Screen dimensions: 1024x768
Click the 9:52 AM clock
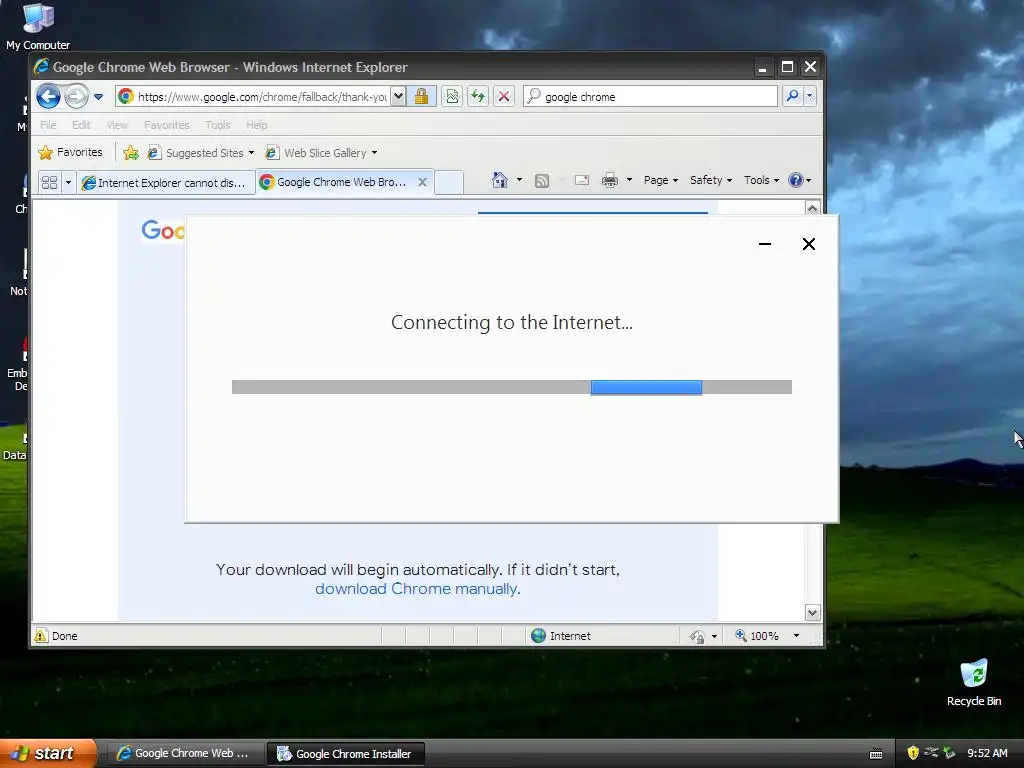(x=987, y=753)
